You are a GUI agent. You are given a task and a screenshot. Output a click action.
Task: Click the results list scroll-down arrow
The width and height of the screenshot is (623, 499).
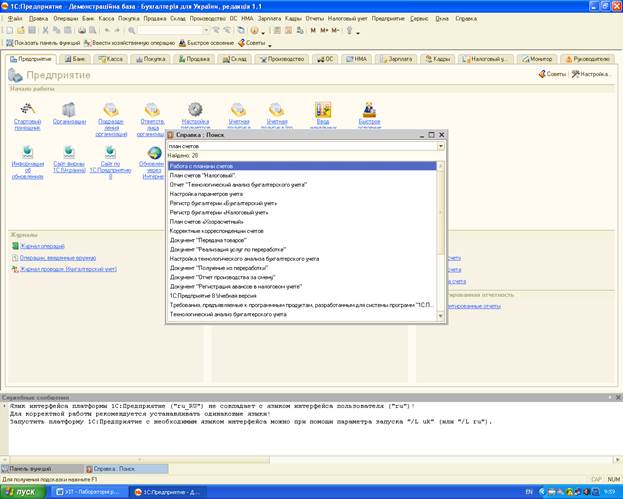click(440, 316)
